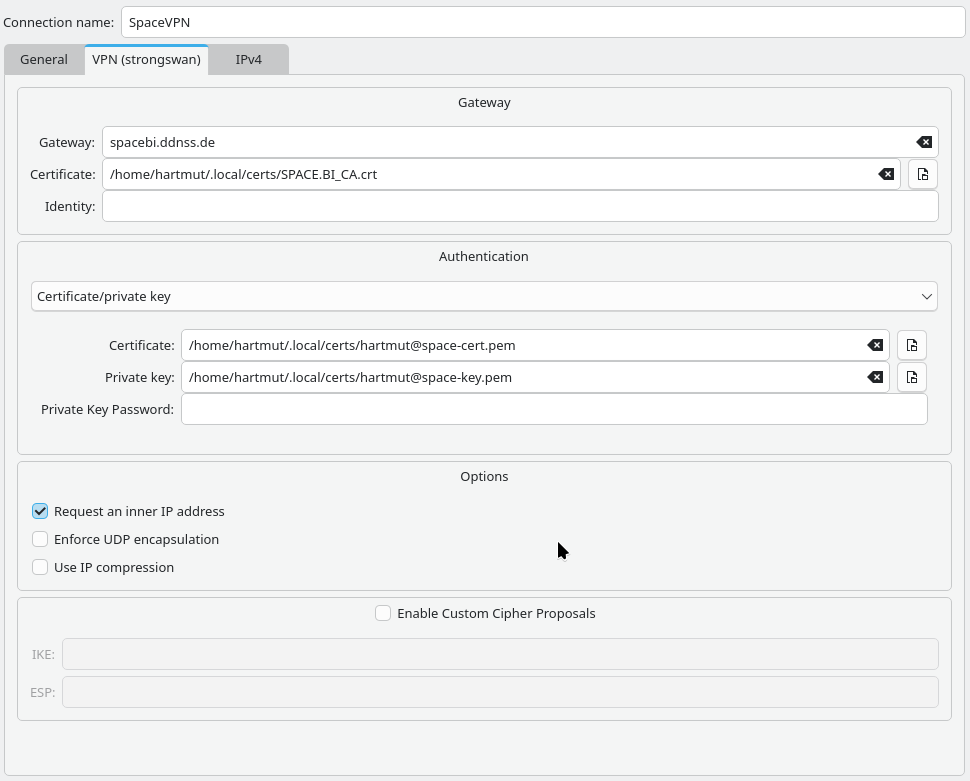Clear the Private key path
Viewport: 970px width, 781px height.
pos(875,377)
